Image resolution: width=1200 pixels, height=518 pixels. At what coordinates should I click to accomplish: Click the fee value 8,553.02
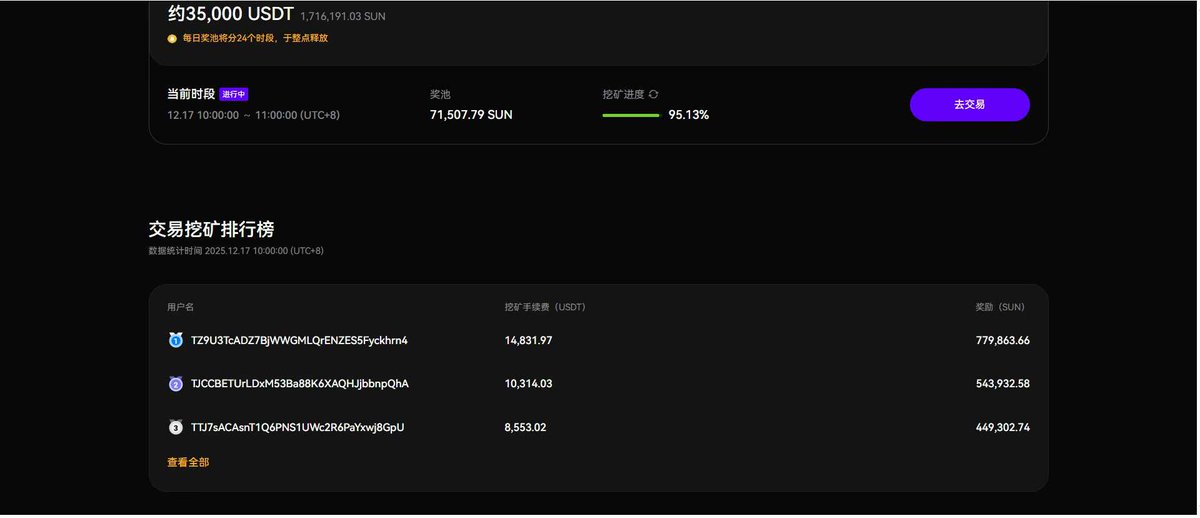tap(525, 427)
